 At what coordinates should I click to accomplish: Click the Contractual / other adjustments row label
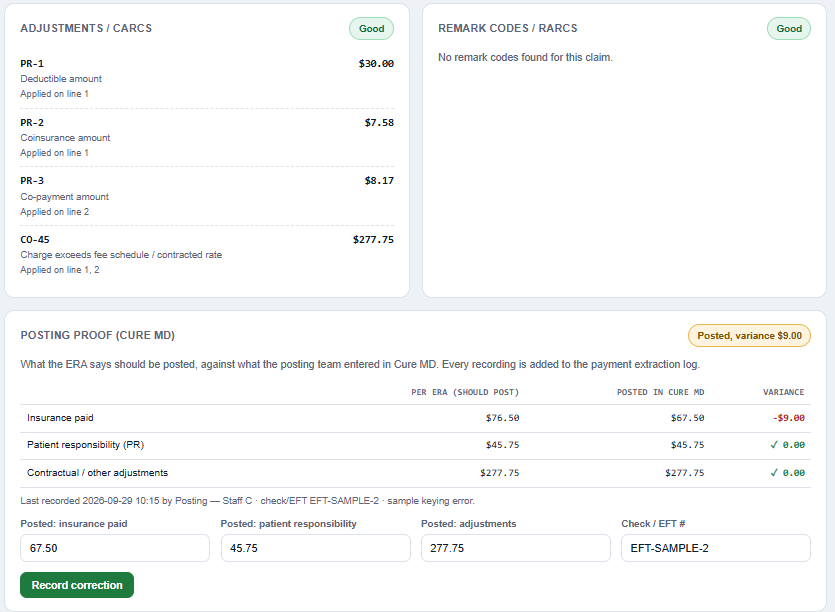(x=97, y=472)
